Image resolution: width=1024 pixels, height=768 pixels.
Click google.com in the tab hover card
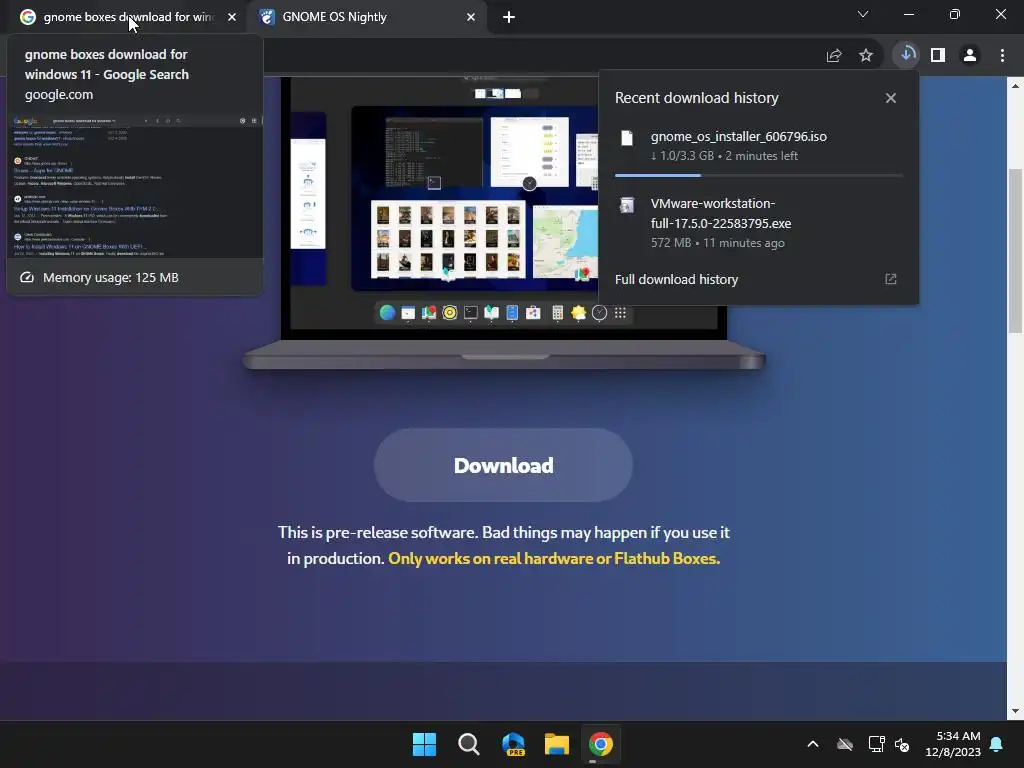click(x=59, y=95)
